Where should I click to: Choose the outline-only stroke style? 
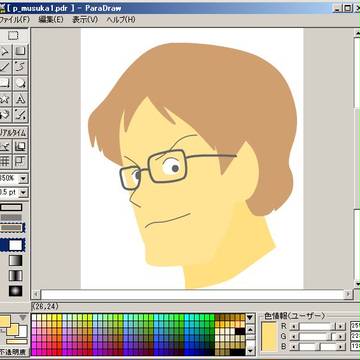click(11, 207)
